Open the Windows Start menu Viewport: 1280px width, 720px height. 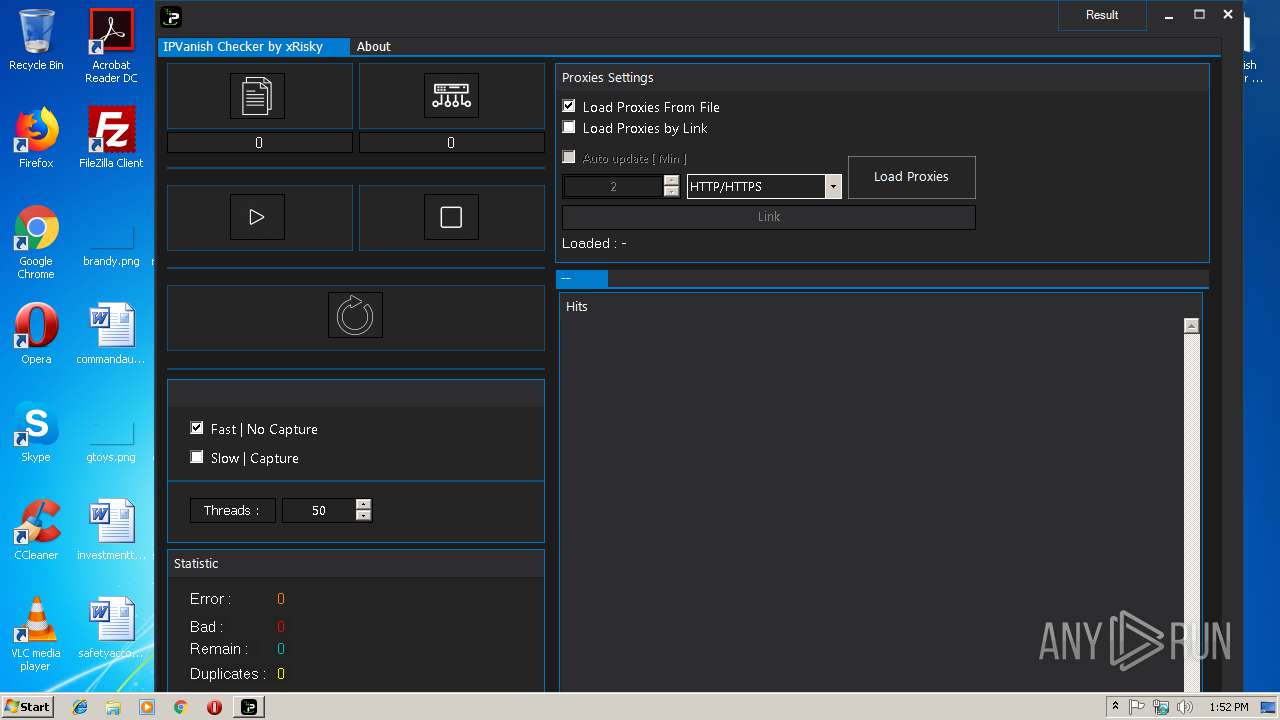click(x=27, y=706)
